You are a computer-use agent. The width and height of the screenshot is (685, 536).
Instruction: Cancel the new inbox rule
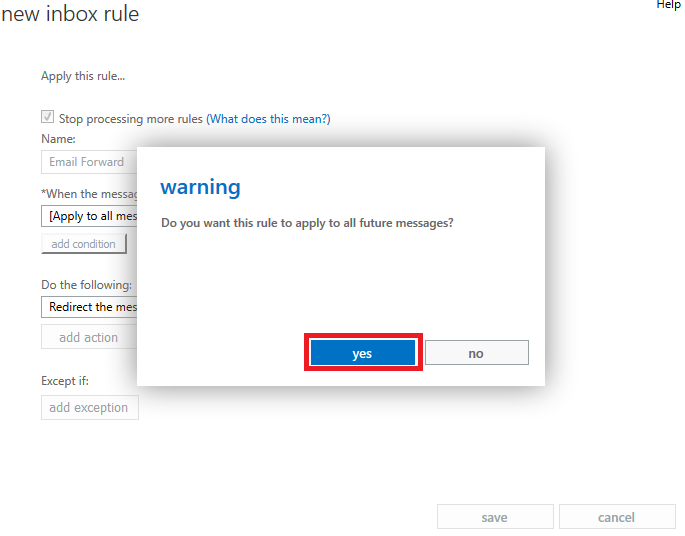click(617, 517)
